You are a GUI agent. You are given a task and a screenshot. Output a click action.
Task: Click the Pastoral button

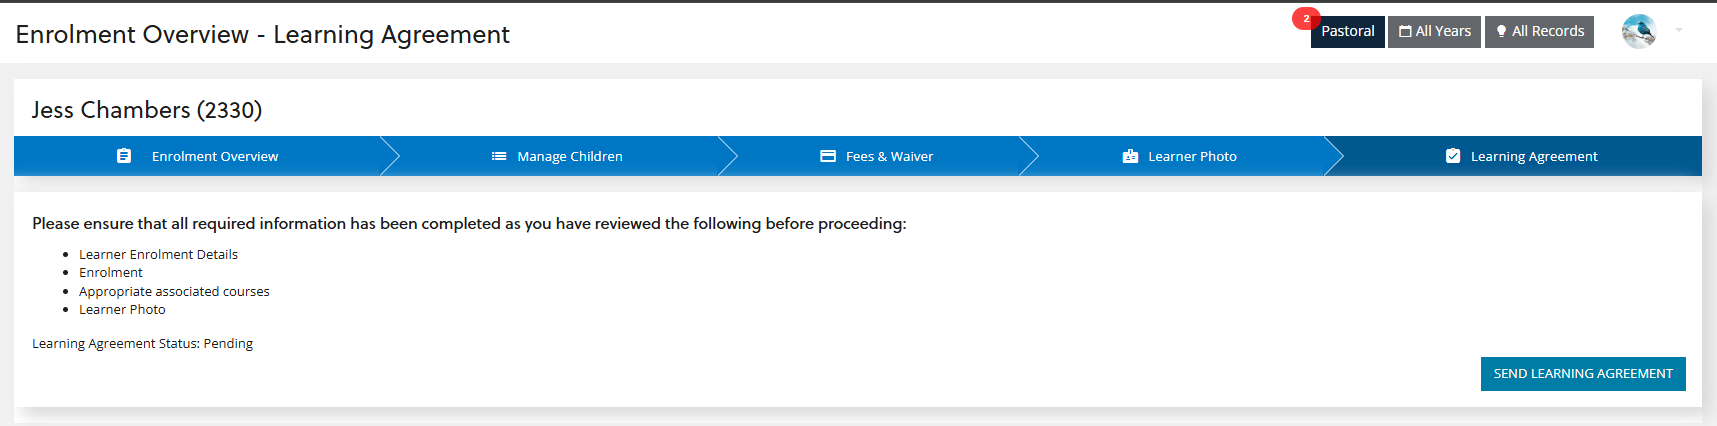coord(1348,32)
